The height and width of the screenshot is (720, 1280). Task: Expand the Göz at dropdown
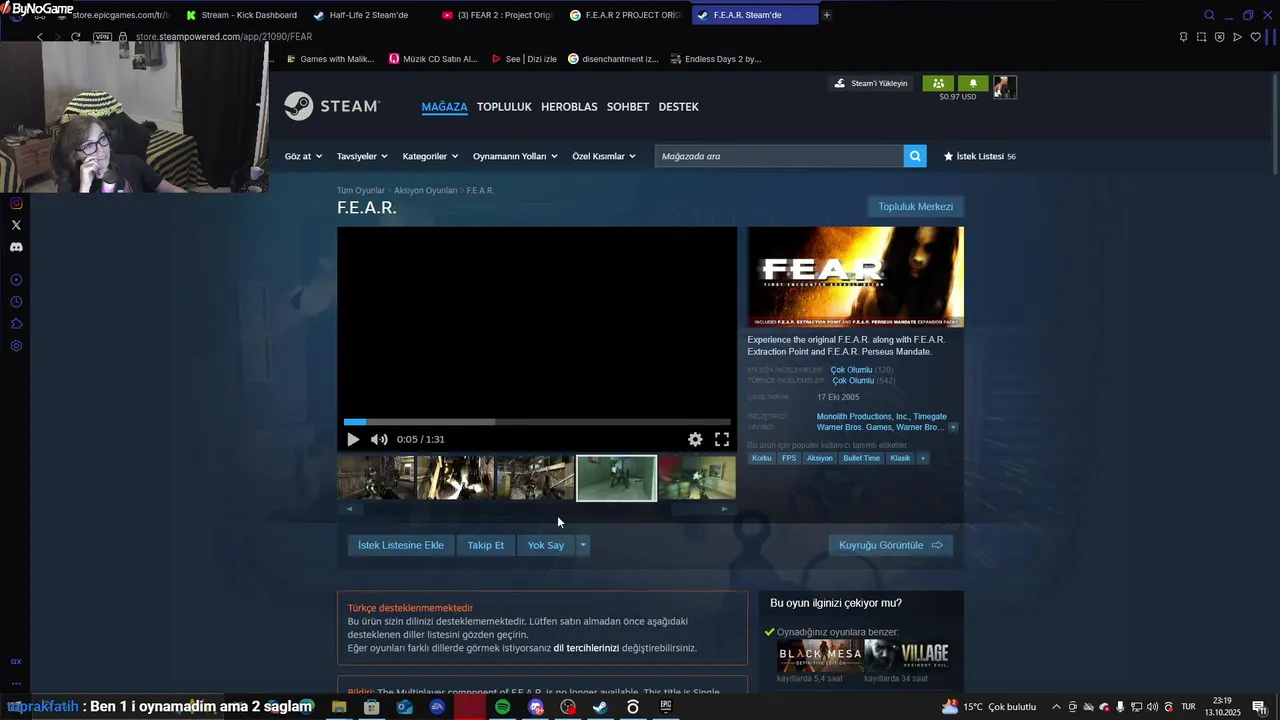(x=303, y=156)
